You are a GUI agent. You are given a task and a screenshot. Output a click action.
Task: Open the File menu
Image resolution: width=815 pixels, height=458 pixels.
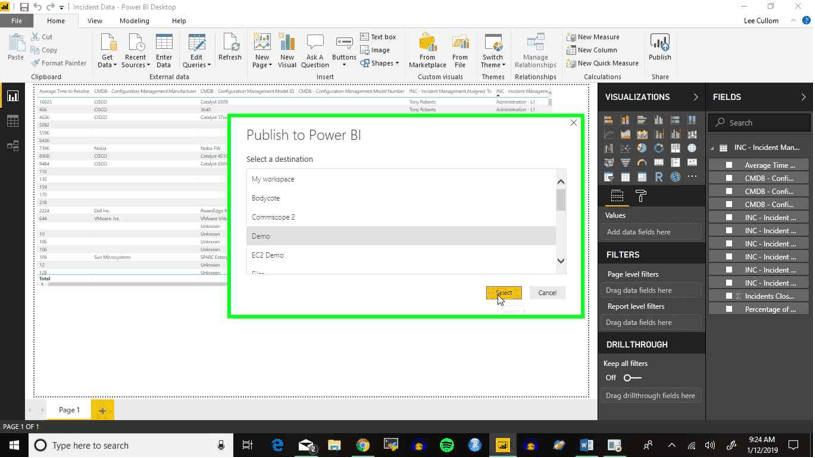(17, 21)
